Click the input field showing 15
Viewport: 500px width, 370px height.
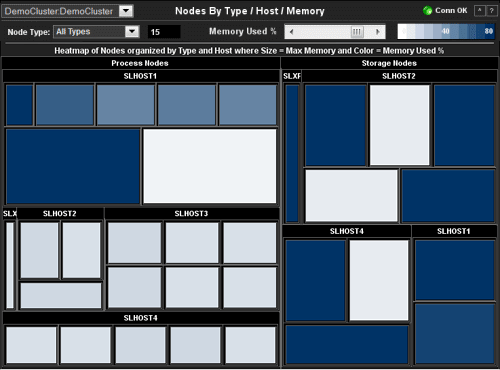pyautogui.click(x=164, y=32)
